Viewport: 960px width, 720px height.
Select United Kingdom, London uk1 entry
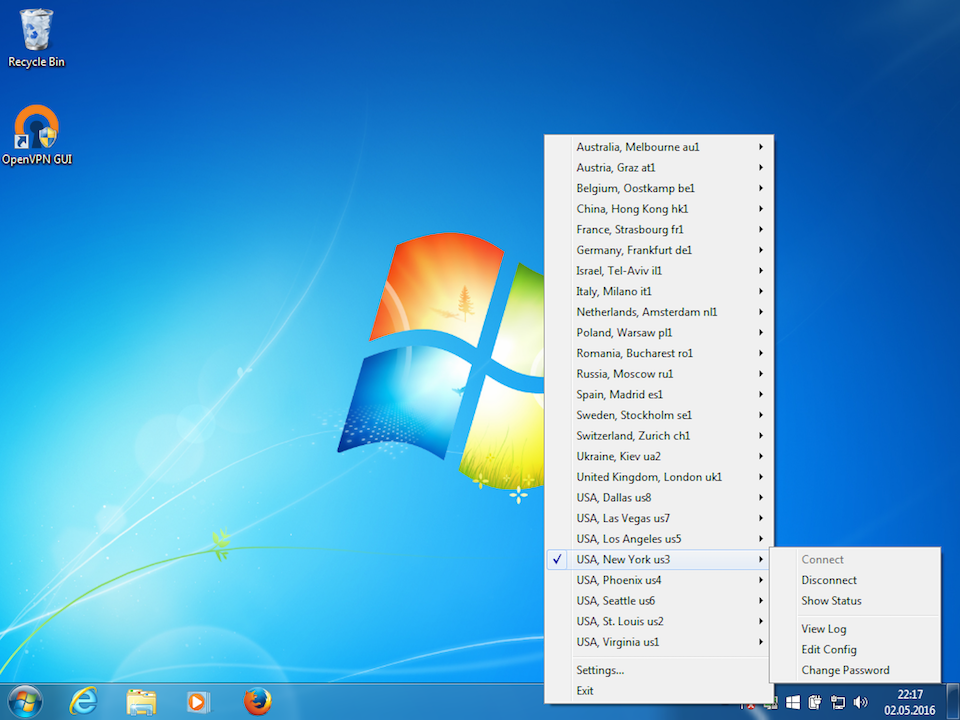click(659, 477)
